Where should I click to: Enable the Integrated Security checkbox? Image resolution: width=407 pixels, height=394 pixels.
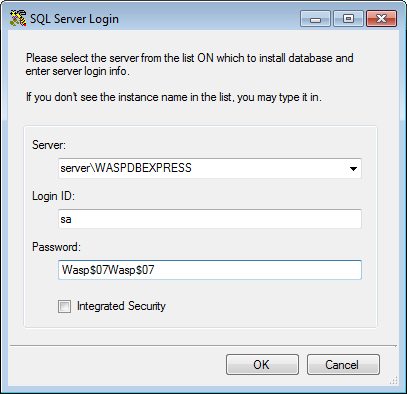click(x=64, y=306)
